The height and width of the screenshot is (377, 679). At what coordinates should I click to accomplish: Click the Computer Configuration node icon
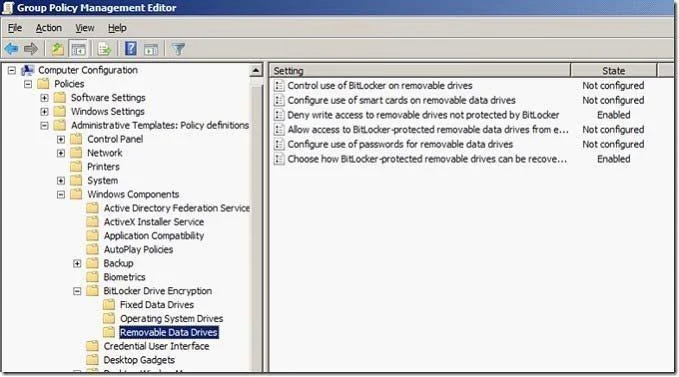[28, 70]
